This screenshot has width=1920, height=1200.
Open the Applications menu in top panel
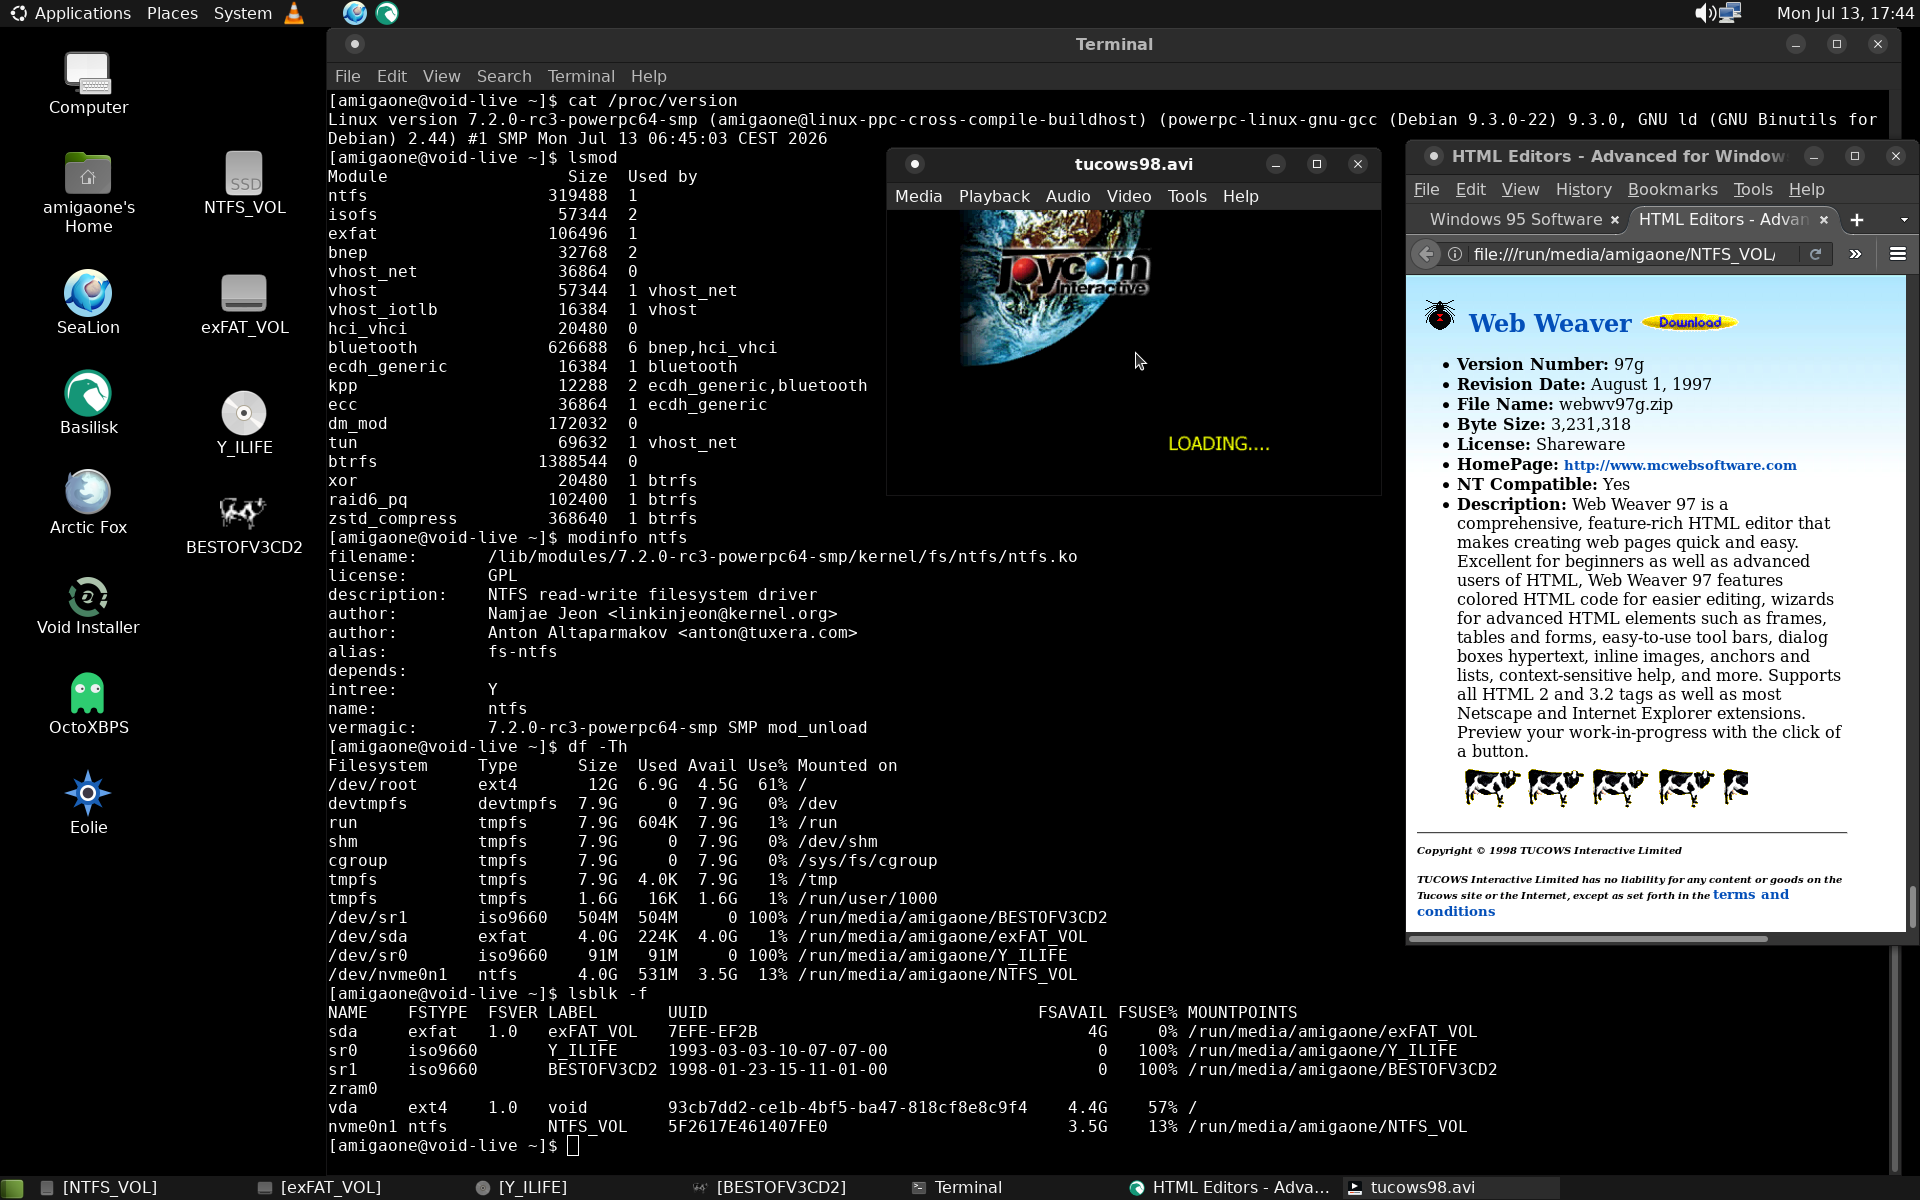pyautogui.click(x=70, y=13)
